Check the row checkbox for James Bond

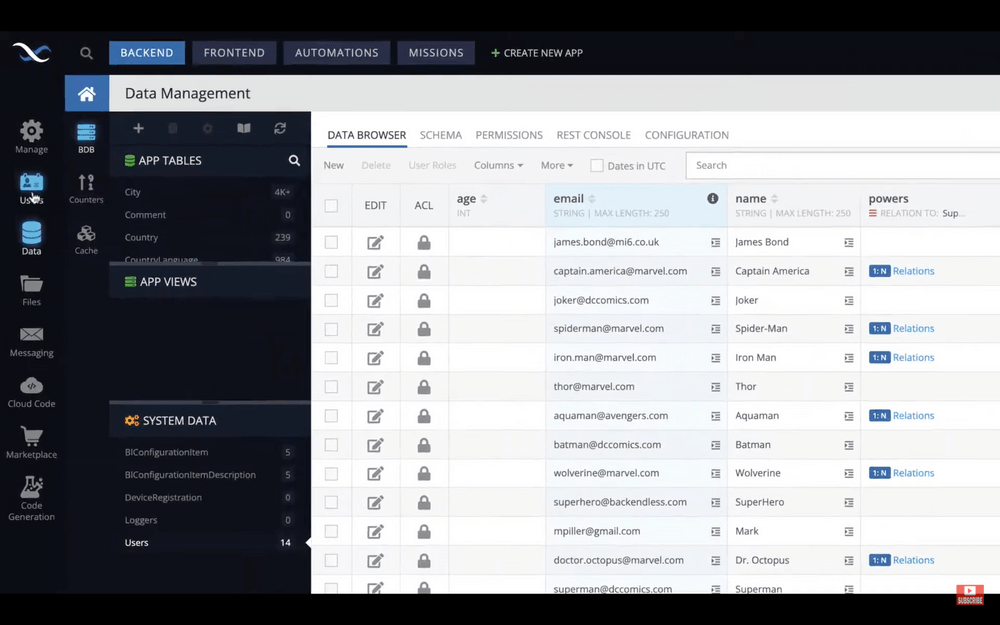(x=331, y=241)
